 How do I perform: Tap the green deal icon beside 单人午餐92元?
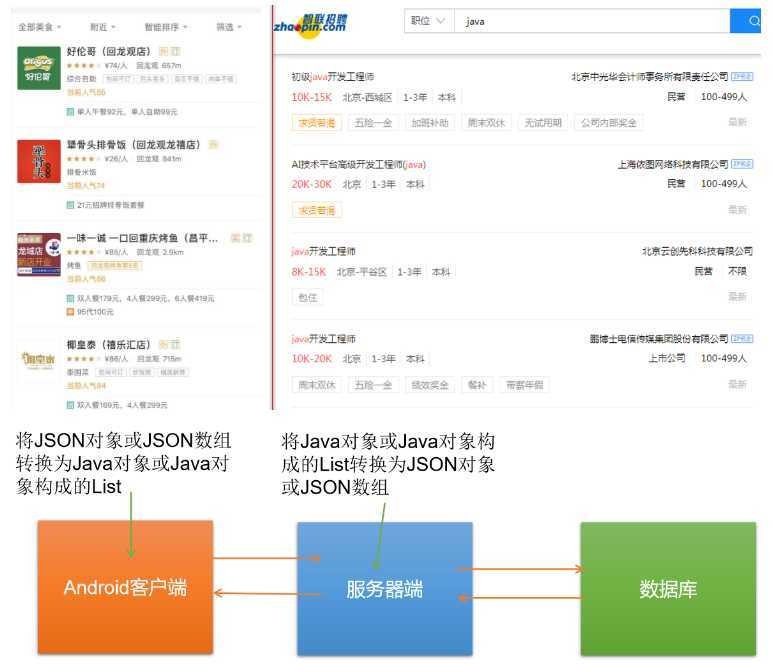coord(70,112)
